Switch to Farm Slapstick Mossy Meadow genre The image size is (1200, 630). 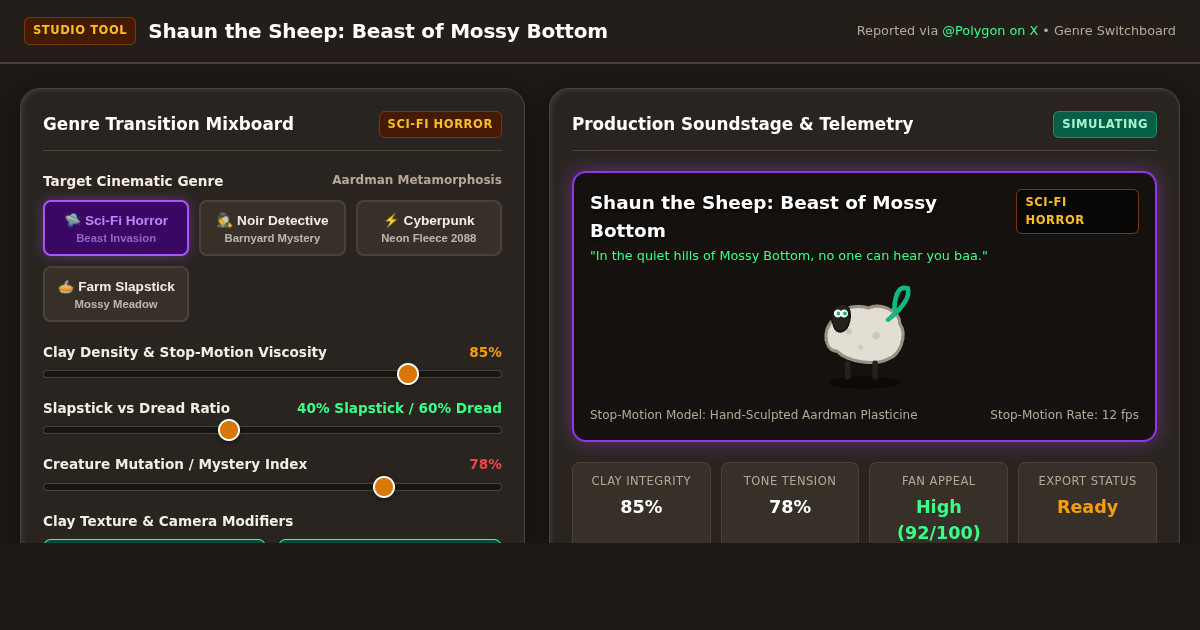click(x=116, y=294)
